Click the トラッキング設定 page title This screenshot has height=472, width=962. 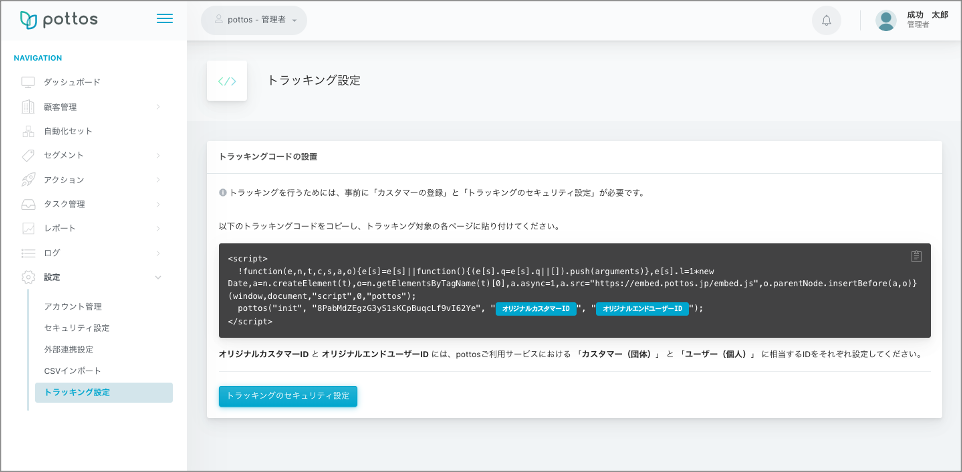(x=314, y=80)
